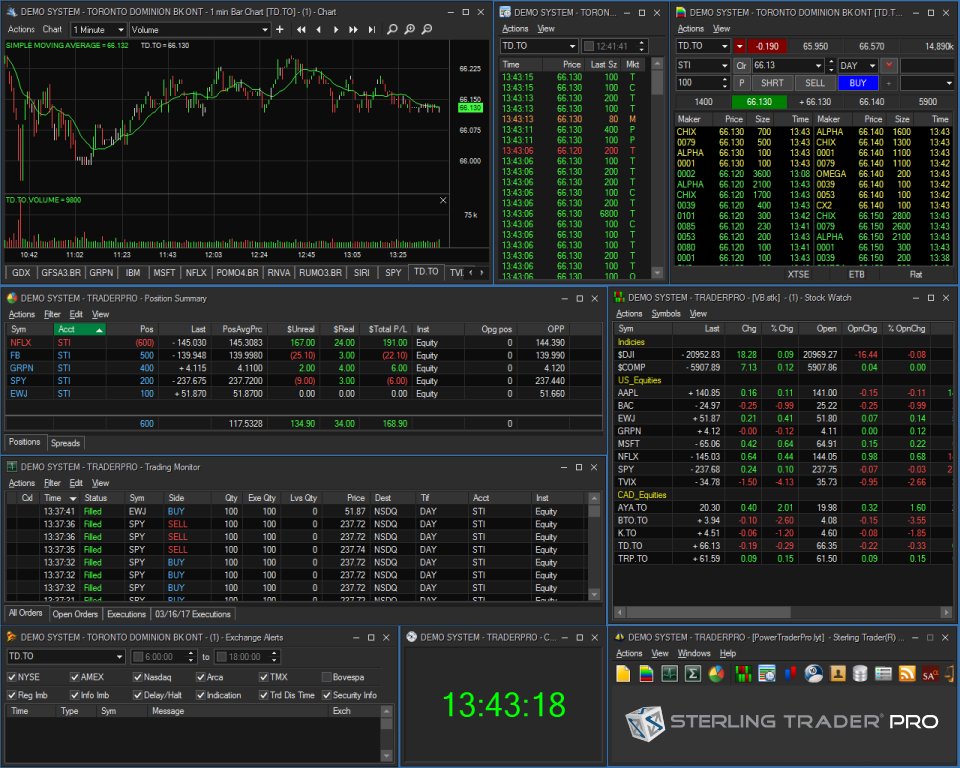Toggle the Arca checkbox

click(201, 677)
